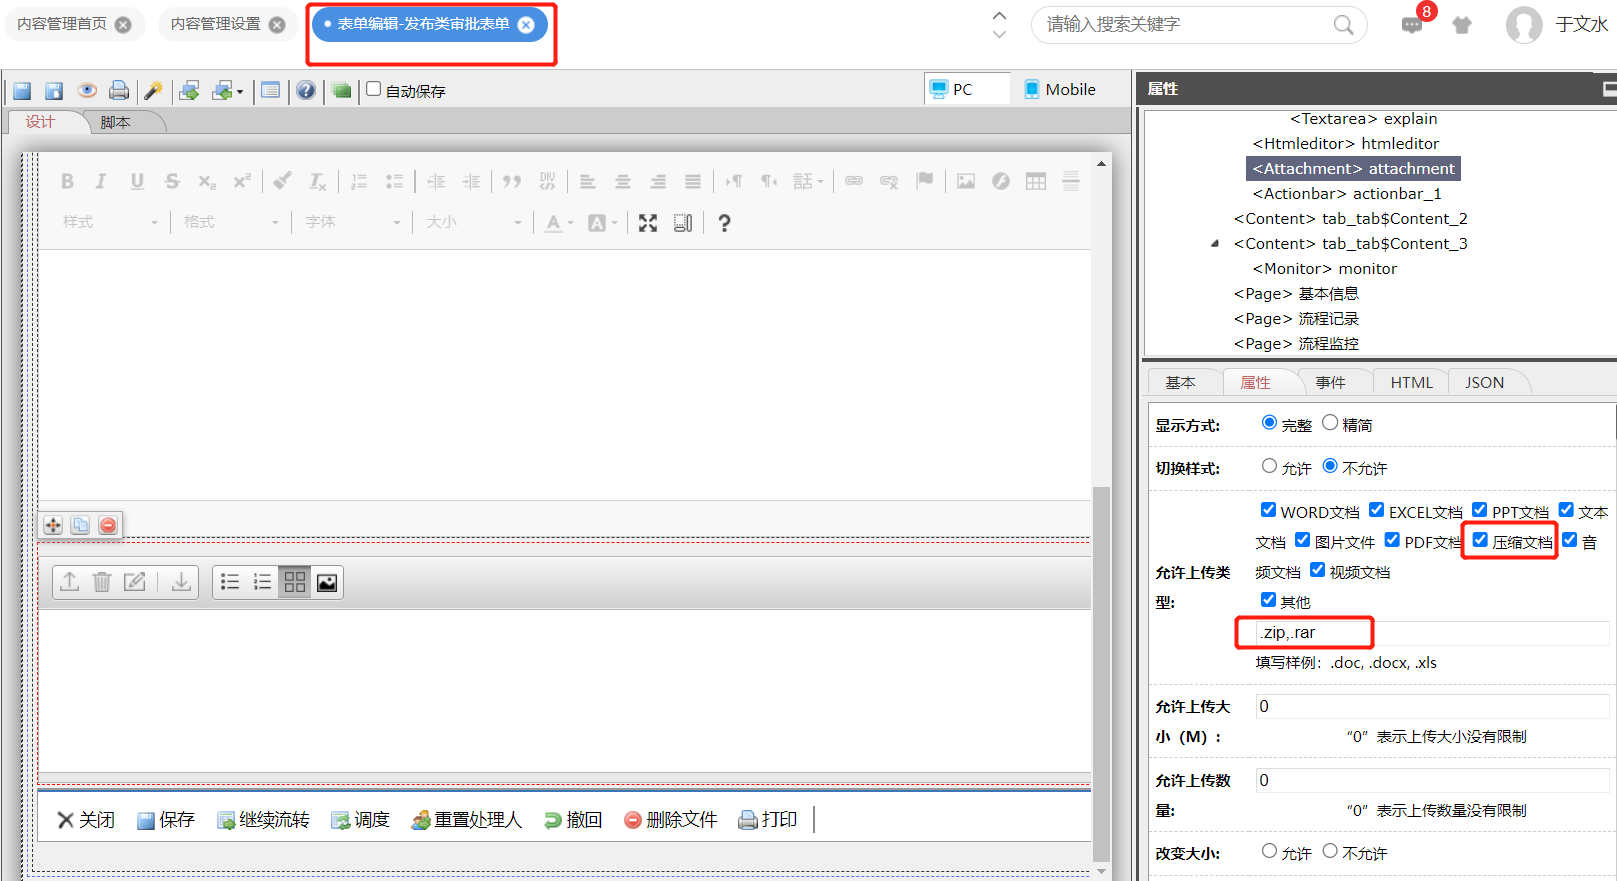Insert image in rich text editor
Screen dimensions: 1617x881
click(965, 181)
